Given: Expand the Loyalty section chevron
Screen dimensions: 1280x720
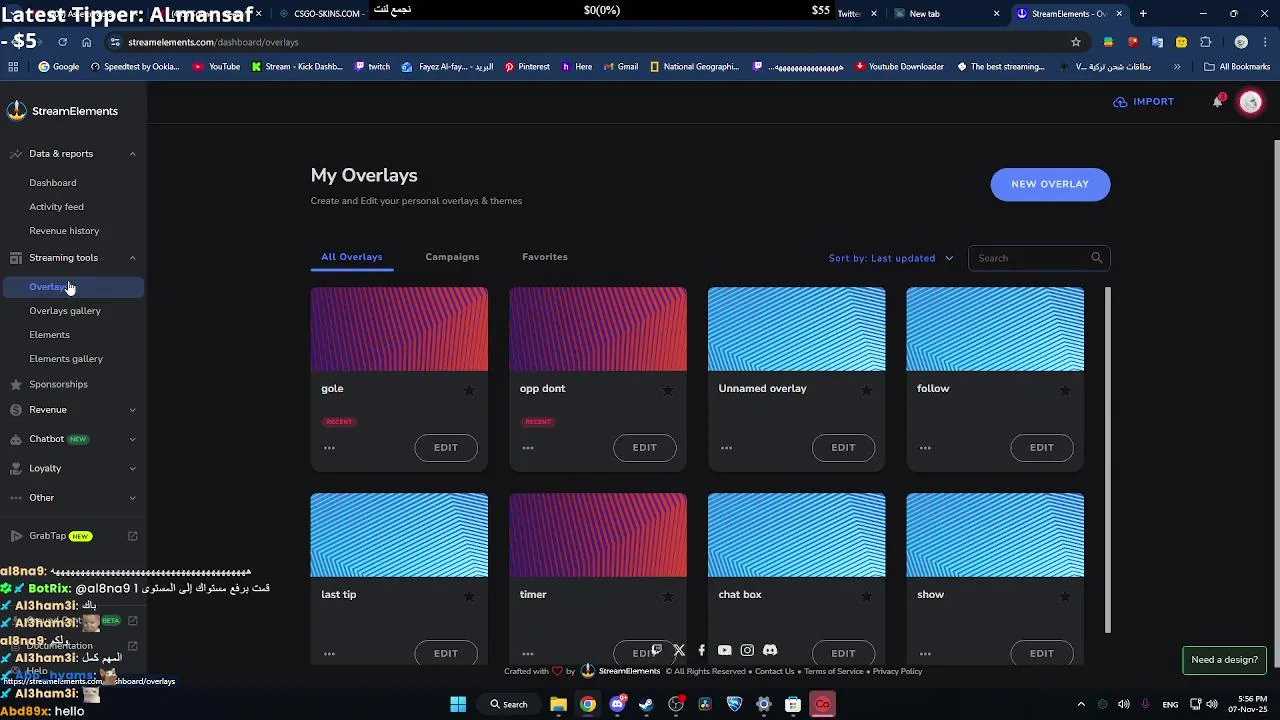Looking at the screenshot, I should pyautogui.click(x=132, y=468).
